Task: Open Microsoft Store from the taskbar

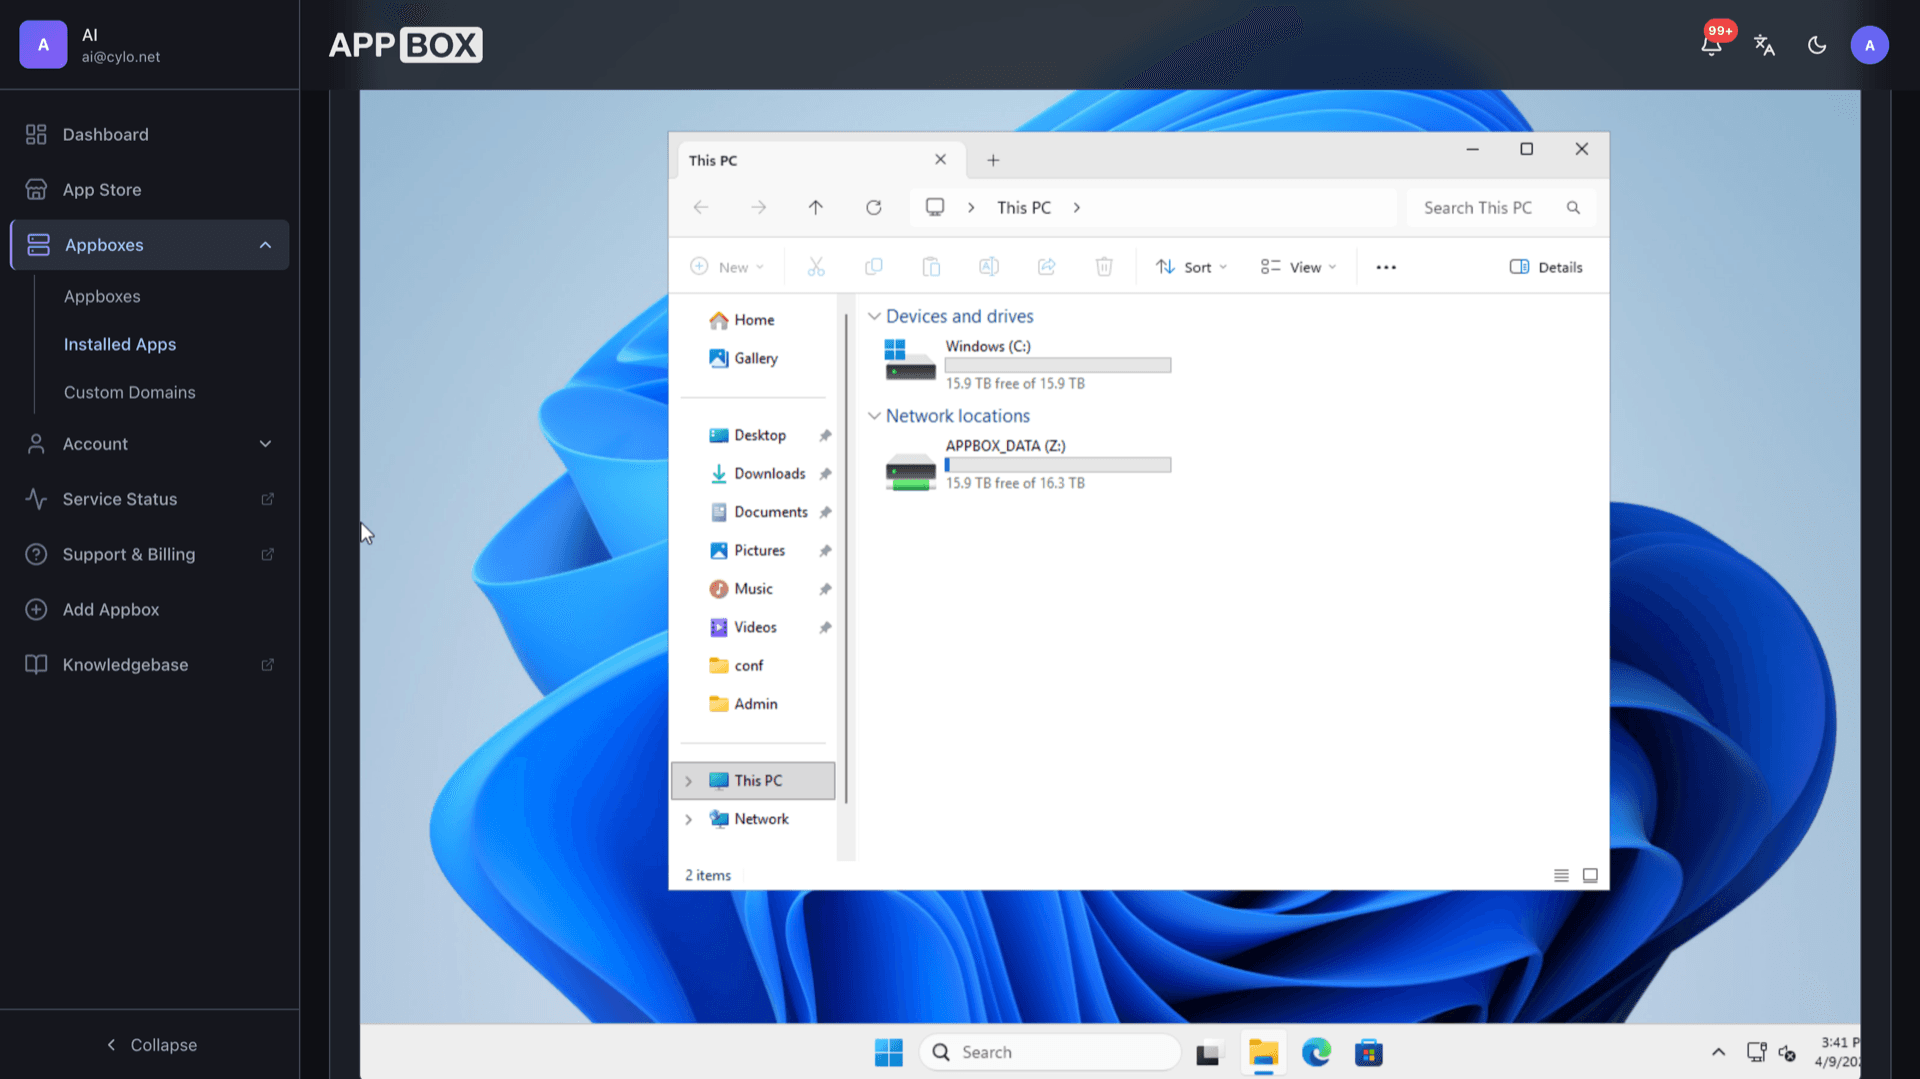Action: click(1369, 1052)
